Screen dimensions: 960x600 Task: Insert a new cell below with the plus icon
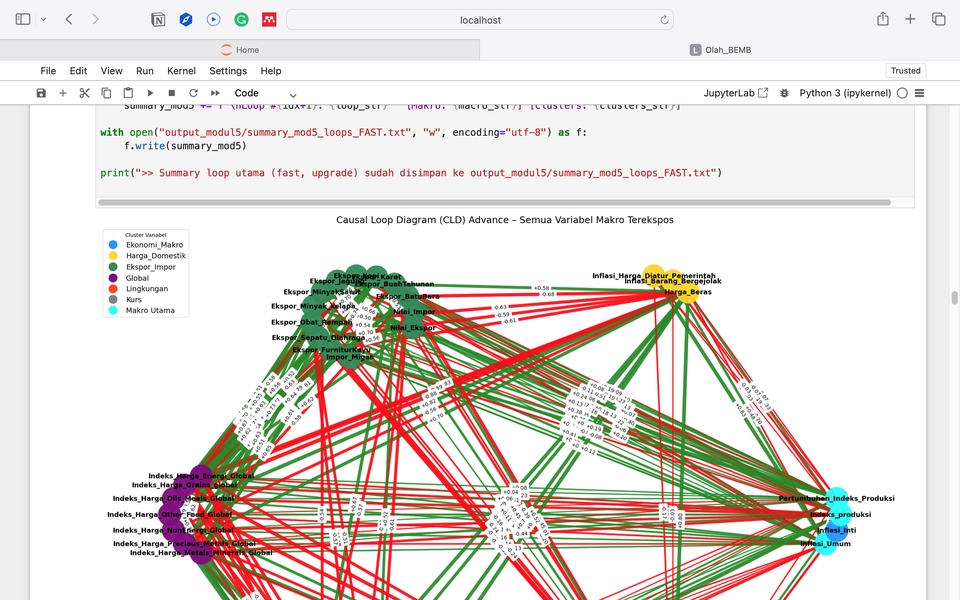point(63,93)
